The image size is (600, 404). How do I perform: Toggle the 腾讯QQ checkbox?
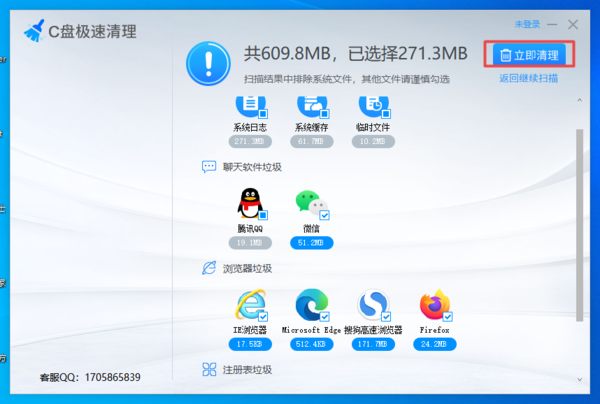263,215
